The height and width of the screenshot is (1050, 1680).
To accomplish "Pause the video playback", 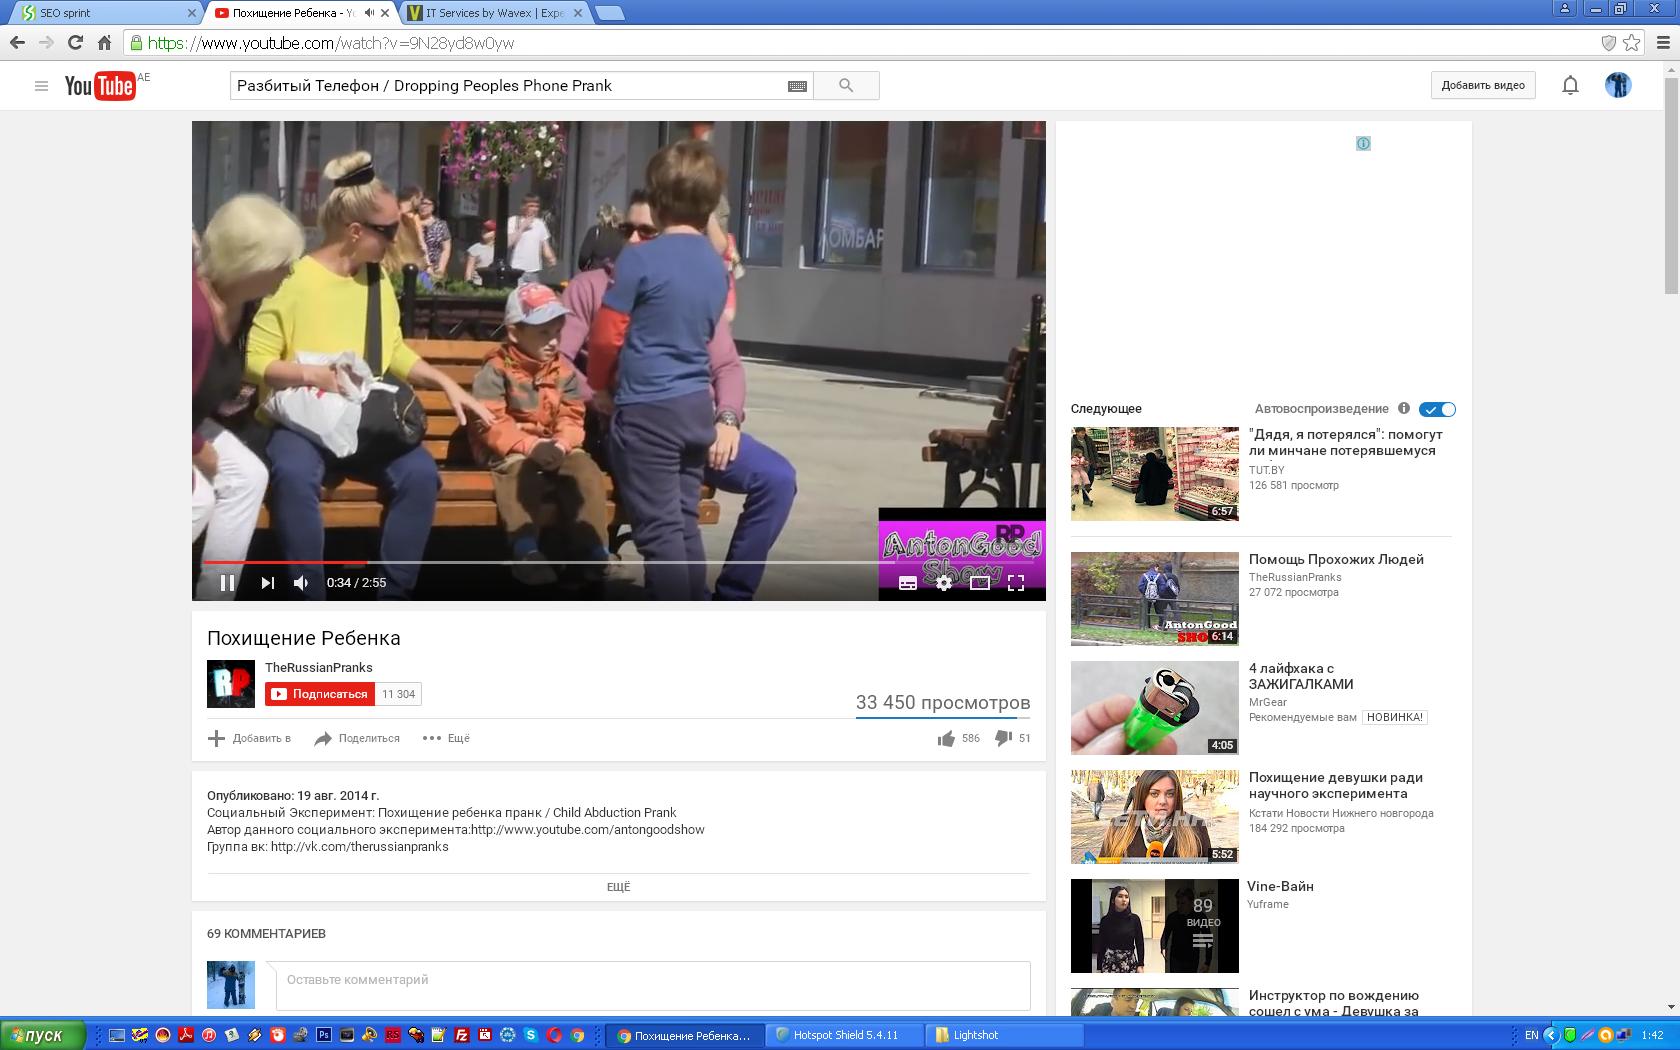I will pos(228,583).
